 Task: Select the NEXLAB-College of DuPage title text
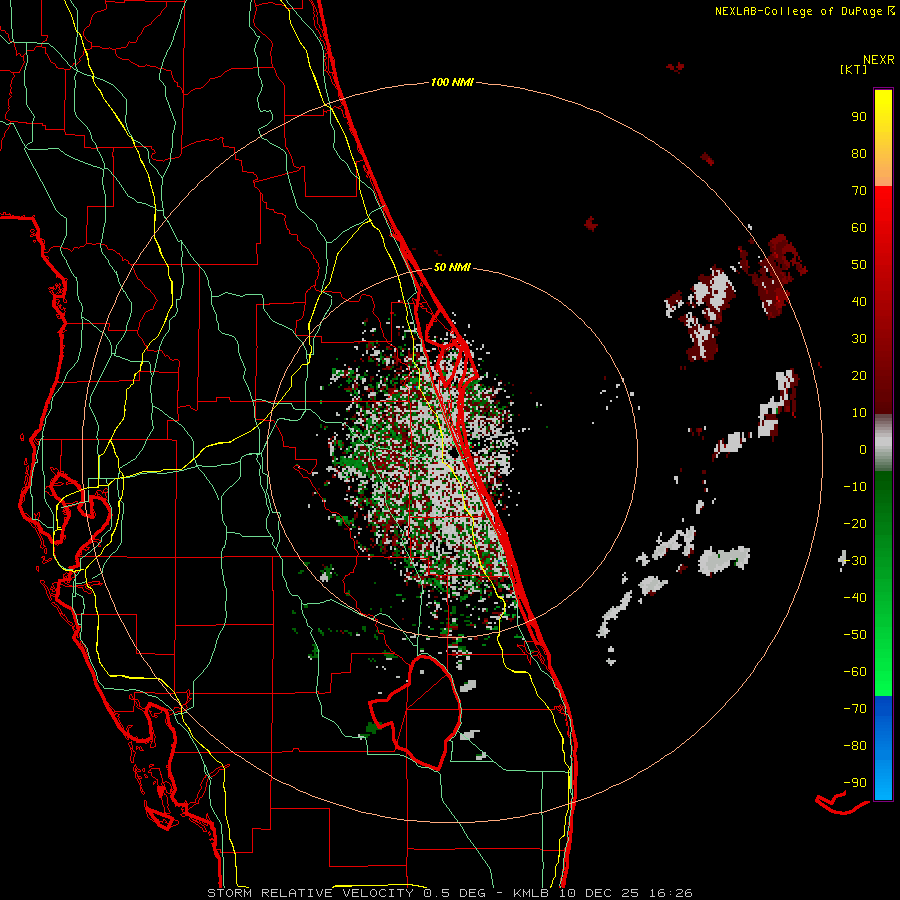pos(798,11)
